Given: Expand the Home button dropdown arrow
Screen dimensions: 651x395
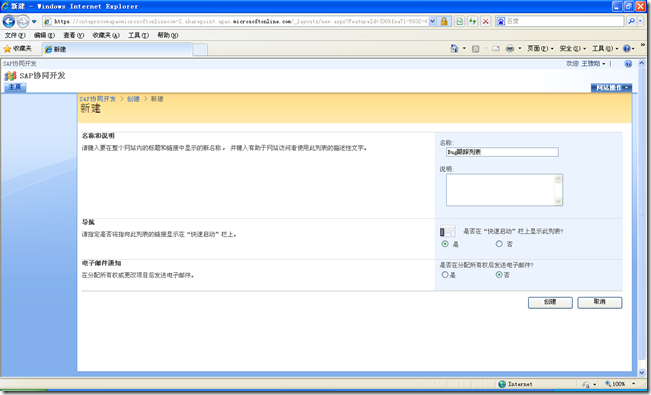Looking at the screenshot, I should pos(464,49).
